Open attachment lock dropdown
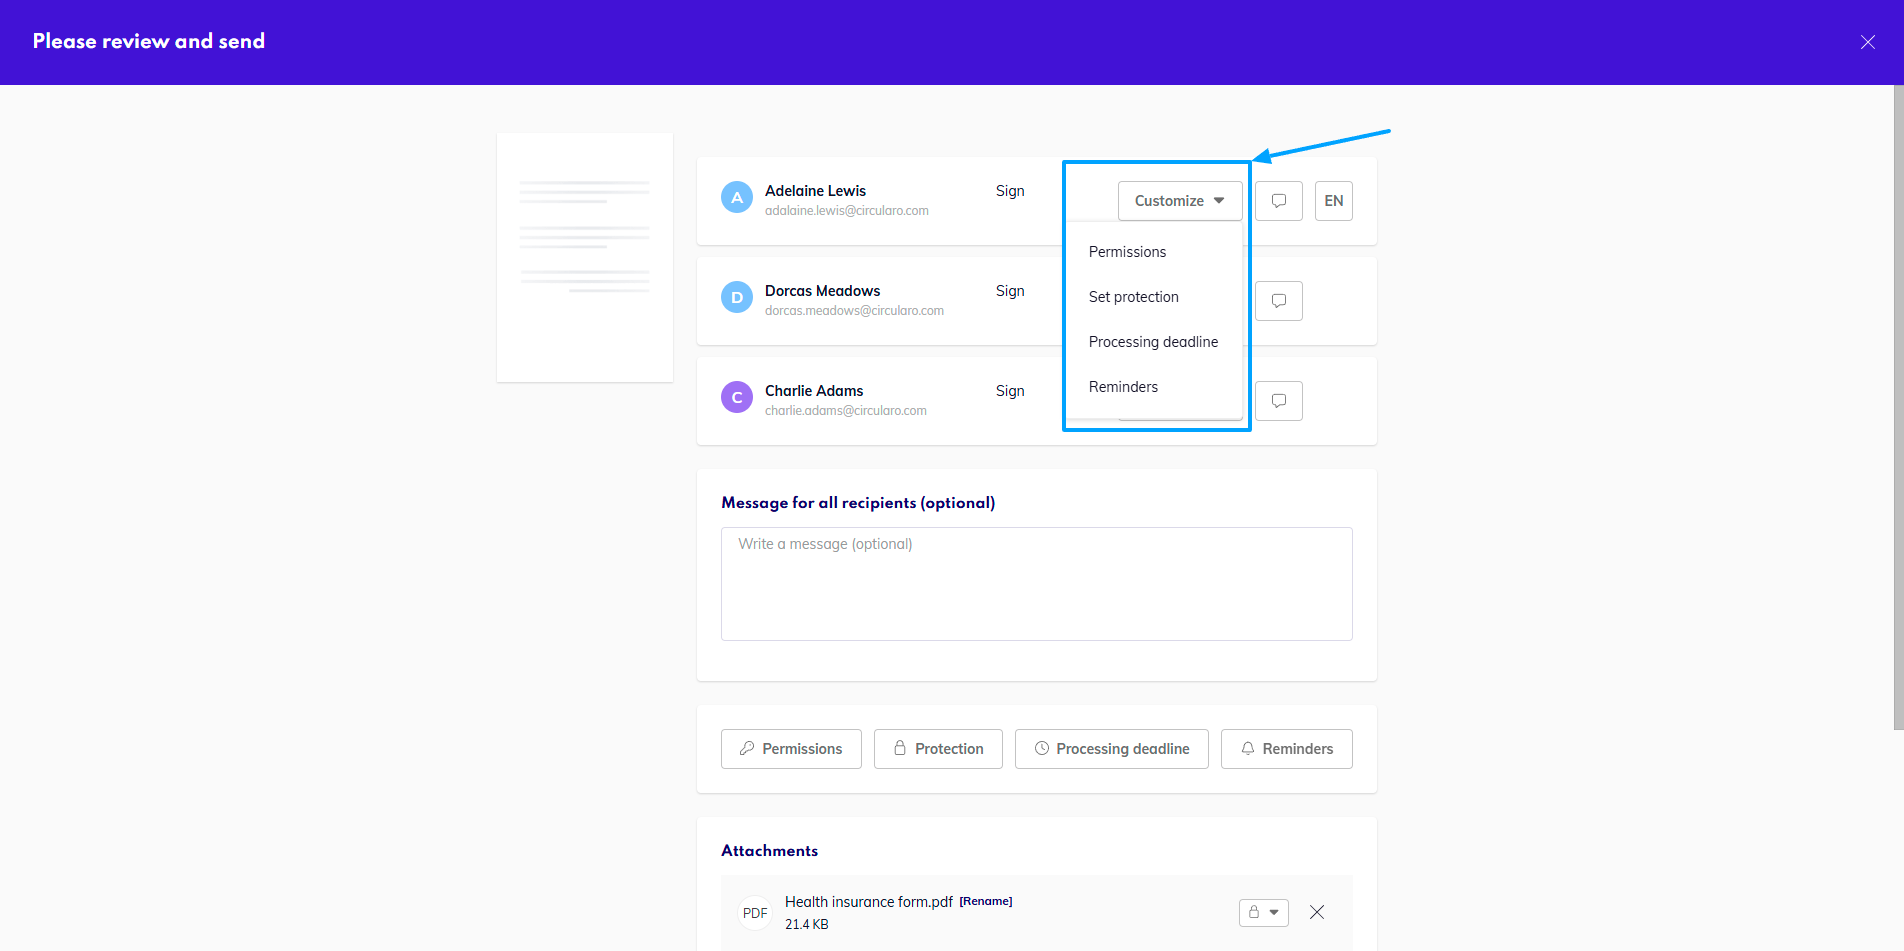This screenshot has width=1904, height=951. pyautogui.click(x=1263, y=912)
